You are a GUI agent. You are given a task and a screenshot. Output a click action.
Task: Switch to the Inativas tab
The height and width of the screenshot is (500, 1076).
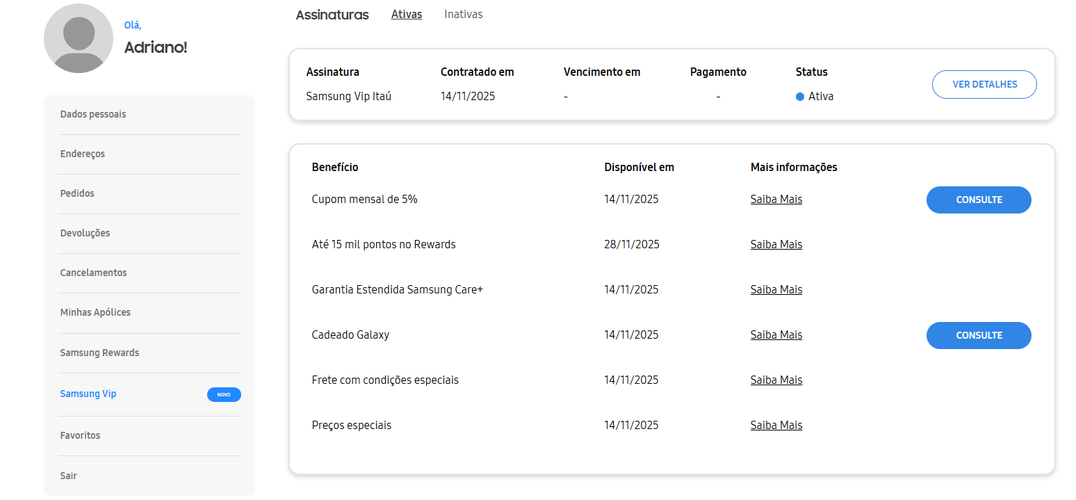pyautogui.click(x=463, y=14)
